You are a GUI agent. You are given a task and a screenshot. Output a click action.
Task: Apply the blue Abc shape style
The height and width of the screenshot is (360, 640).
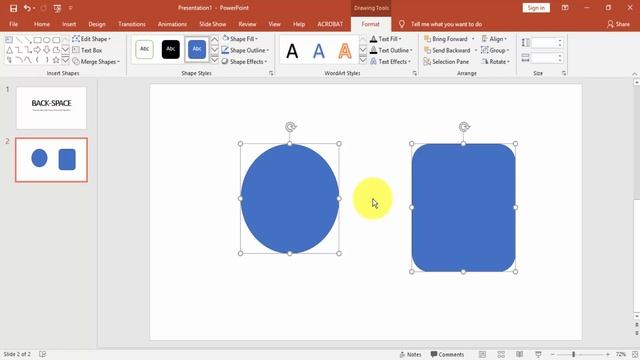pyautogui.click(x=197, y=49)
